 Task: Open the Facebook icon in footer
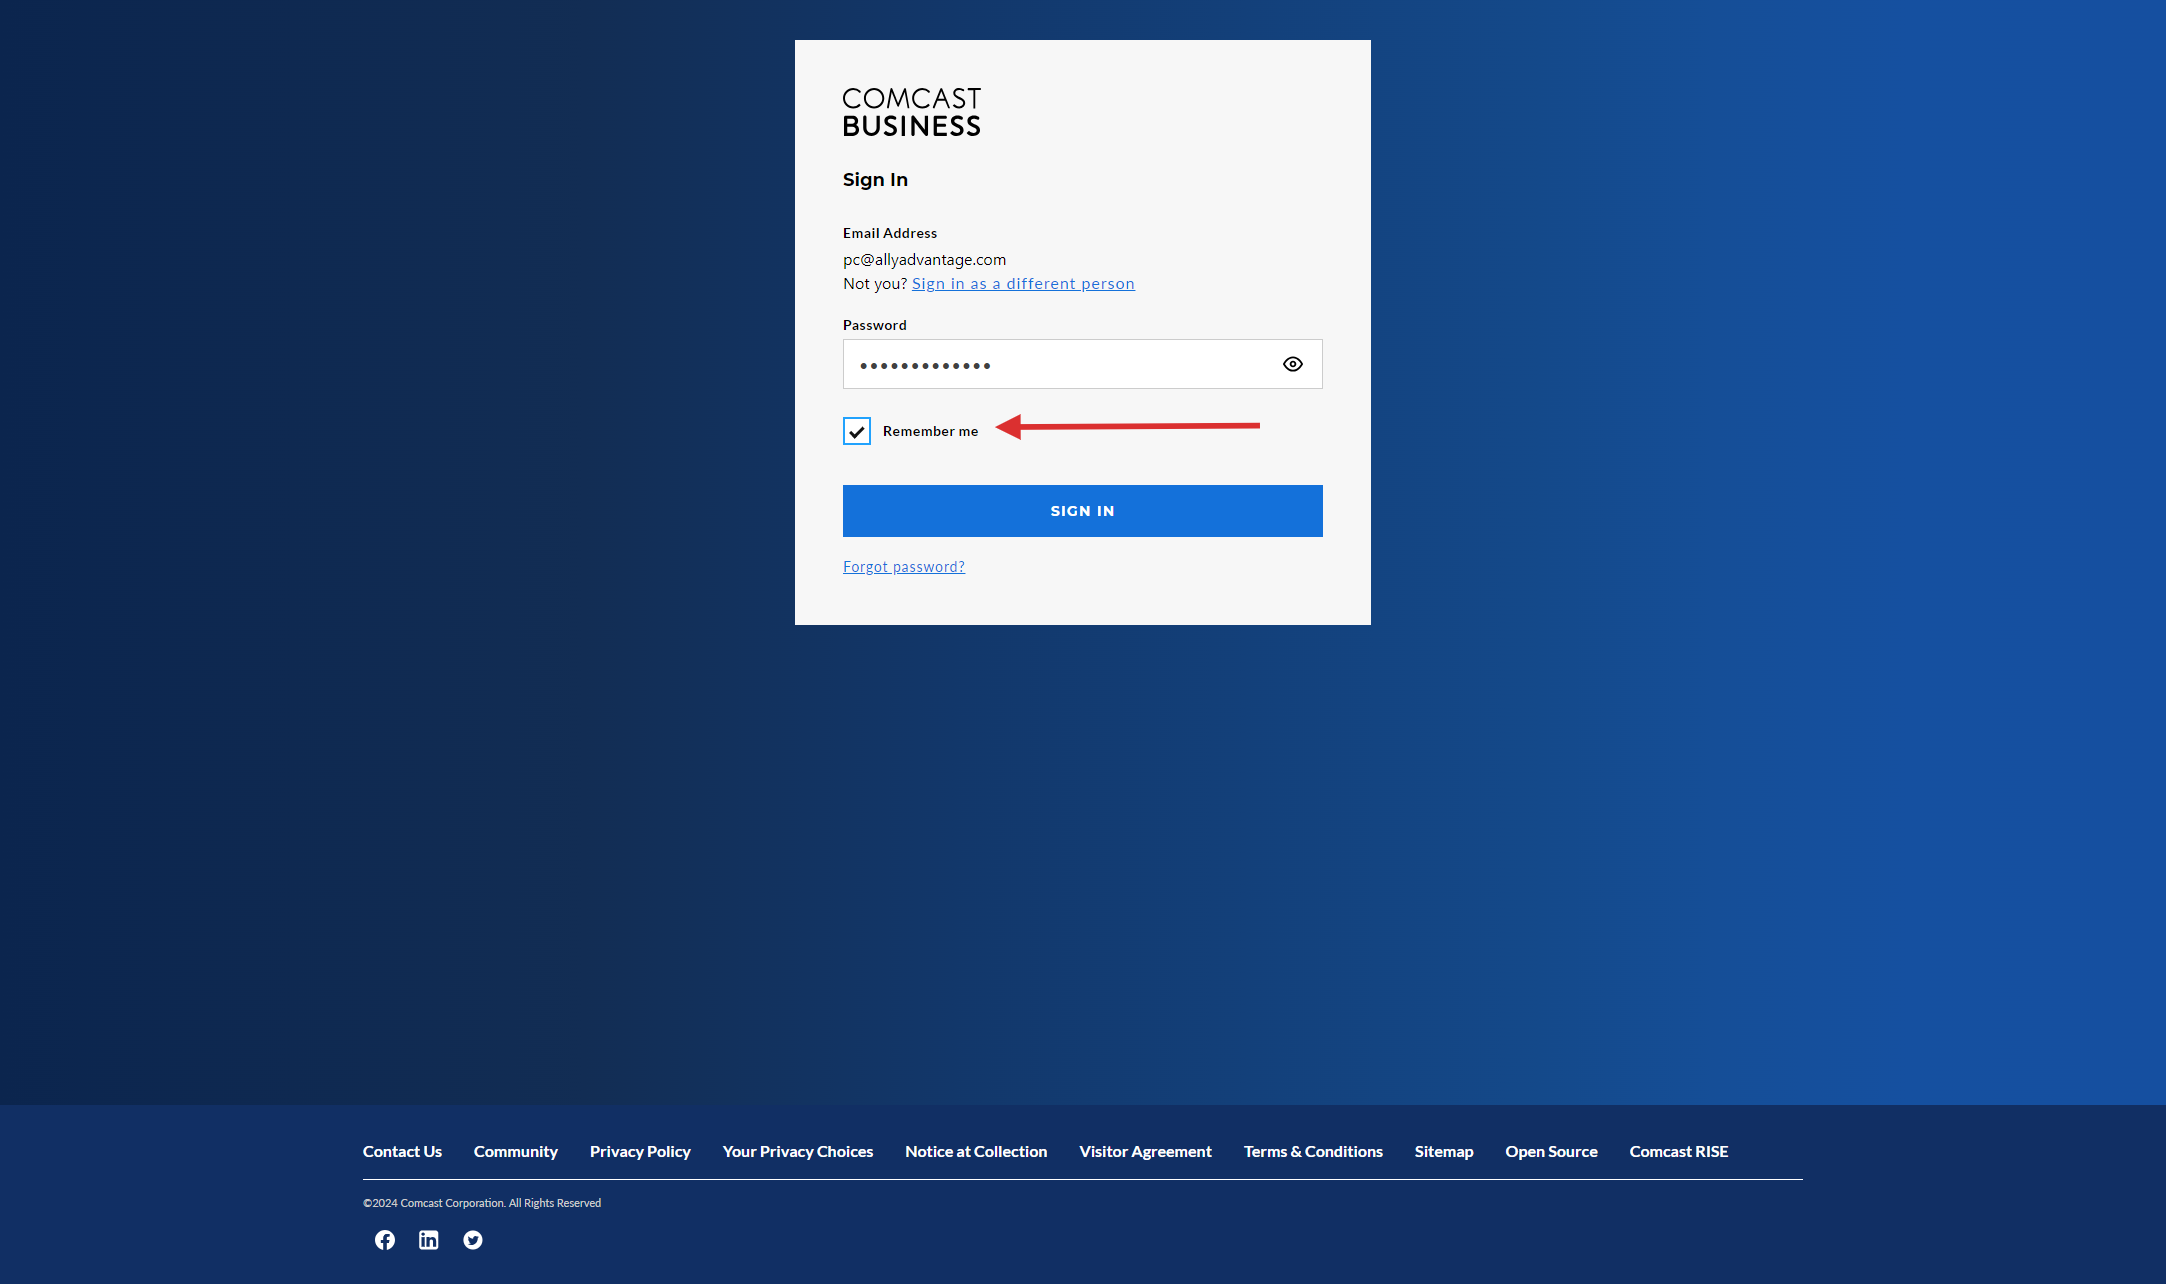(385, 1240)
